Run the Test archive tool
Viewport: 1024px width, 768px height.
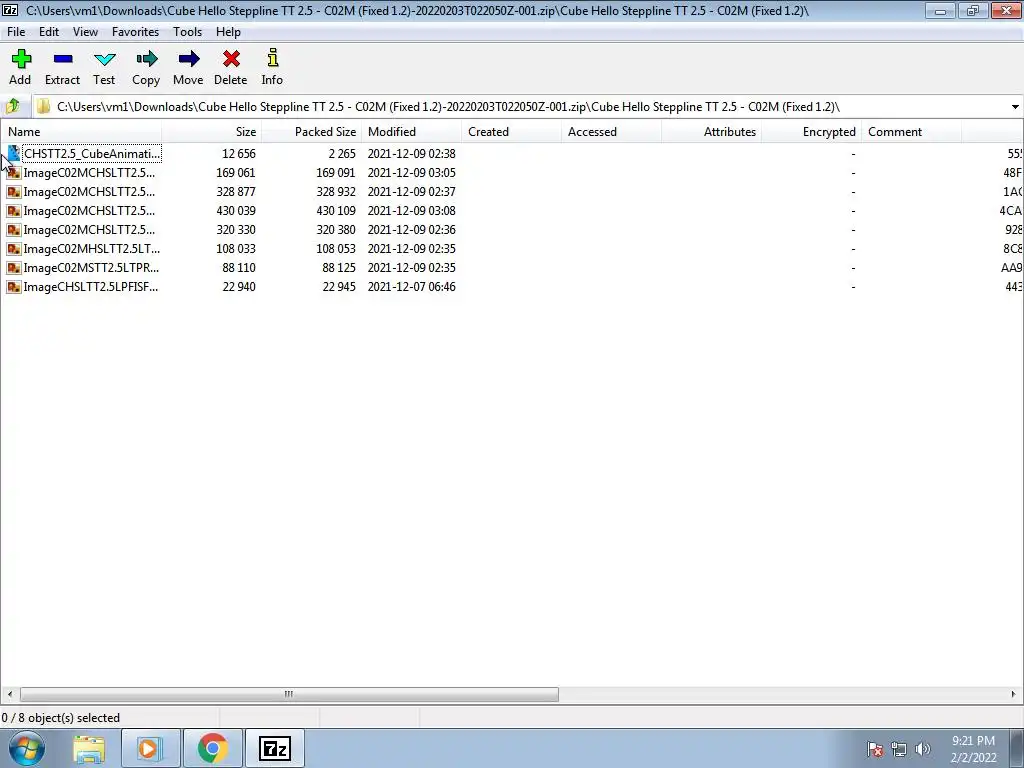click(x=104, y=59)
